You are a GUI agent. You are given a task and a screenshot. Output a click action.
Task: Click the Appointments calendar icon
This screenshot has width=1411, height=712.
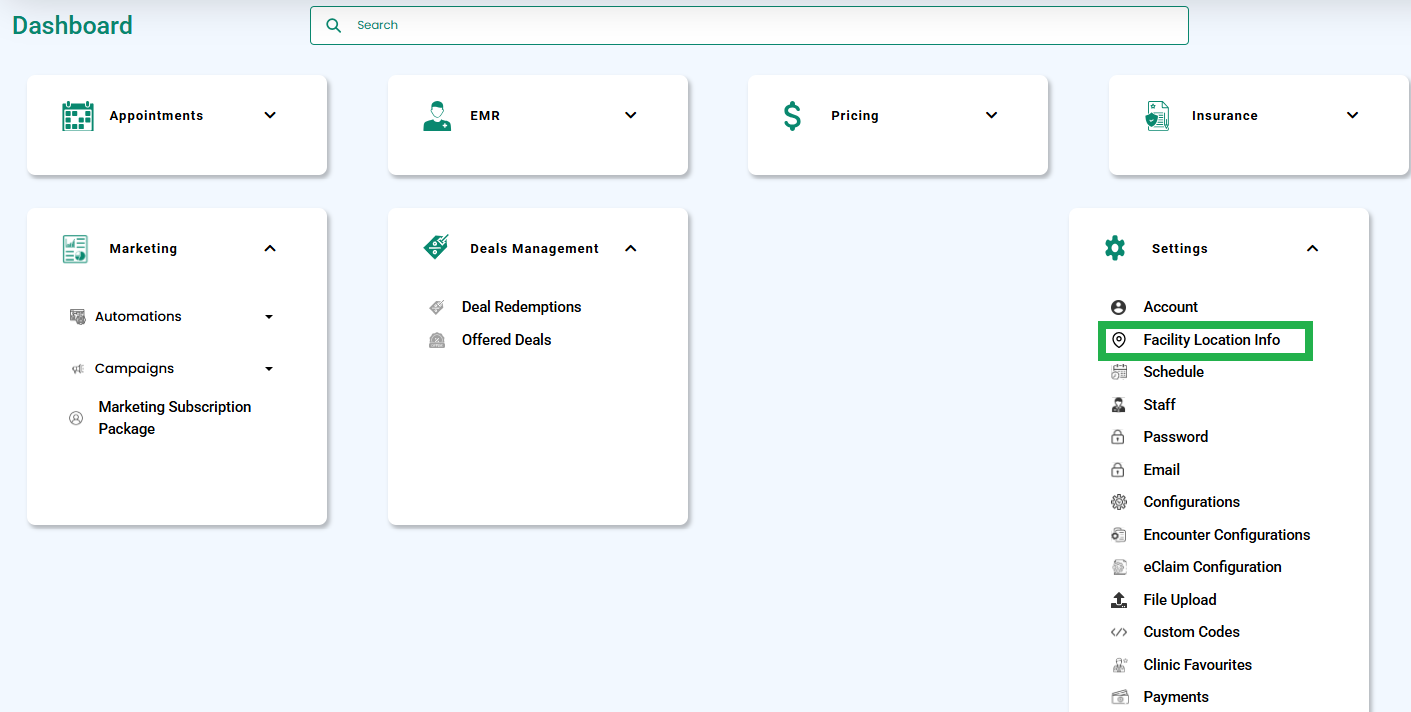(x=78, y=116)
